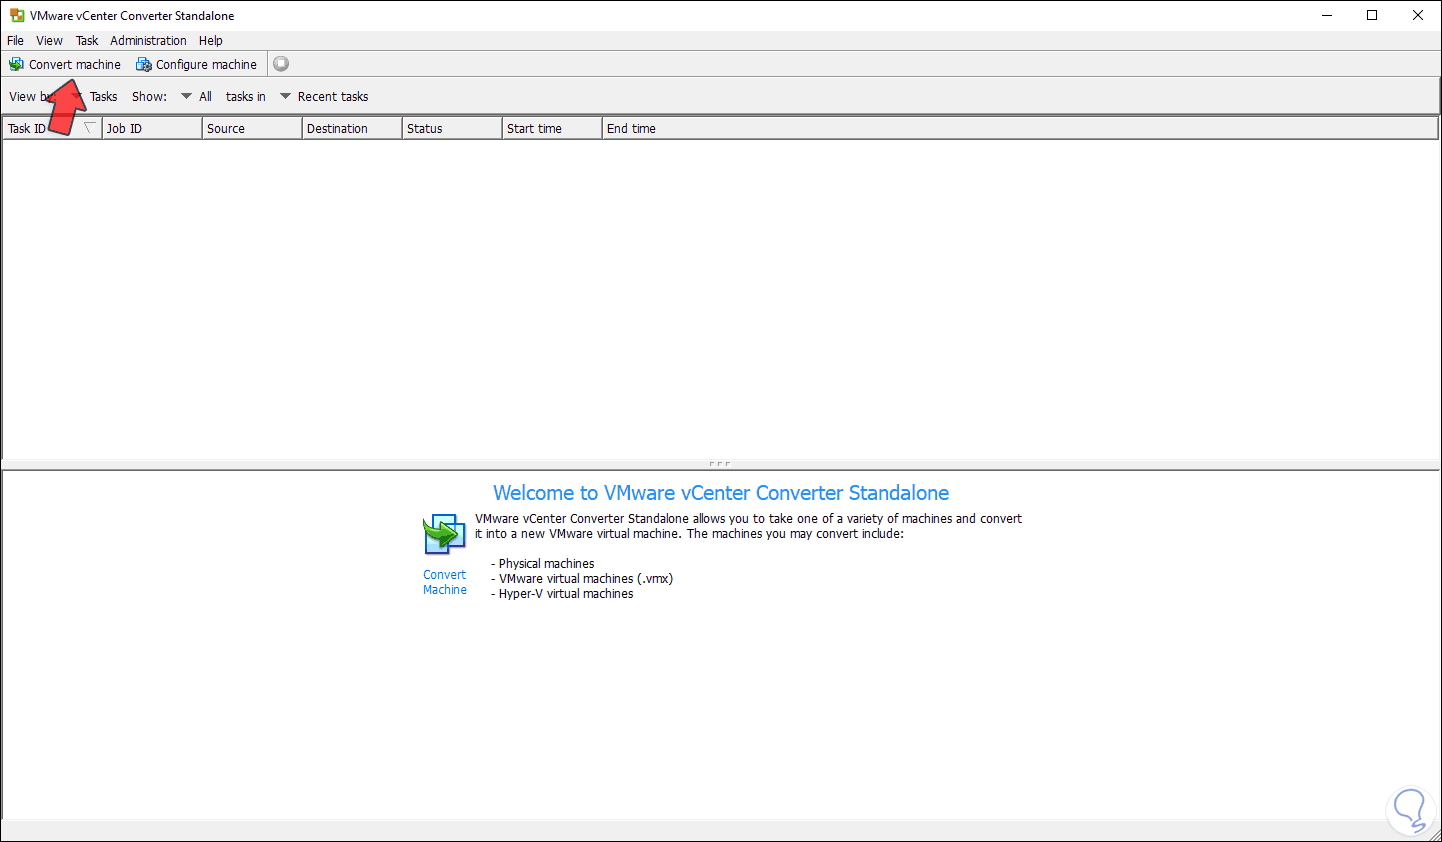Sort by the Status column header
This screenshot has height=842, width=1442.
(452, 128)
